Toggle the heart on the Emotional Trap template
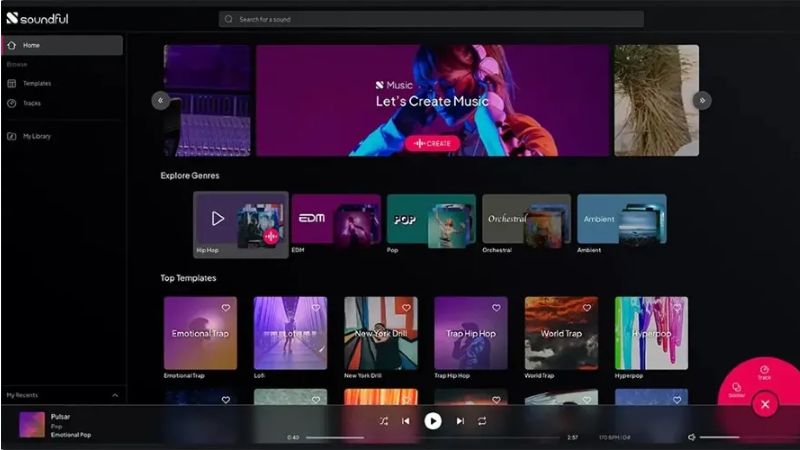The image size is (800, 450). 226,308
